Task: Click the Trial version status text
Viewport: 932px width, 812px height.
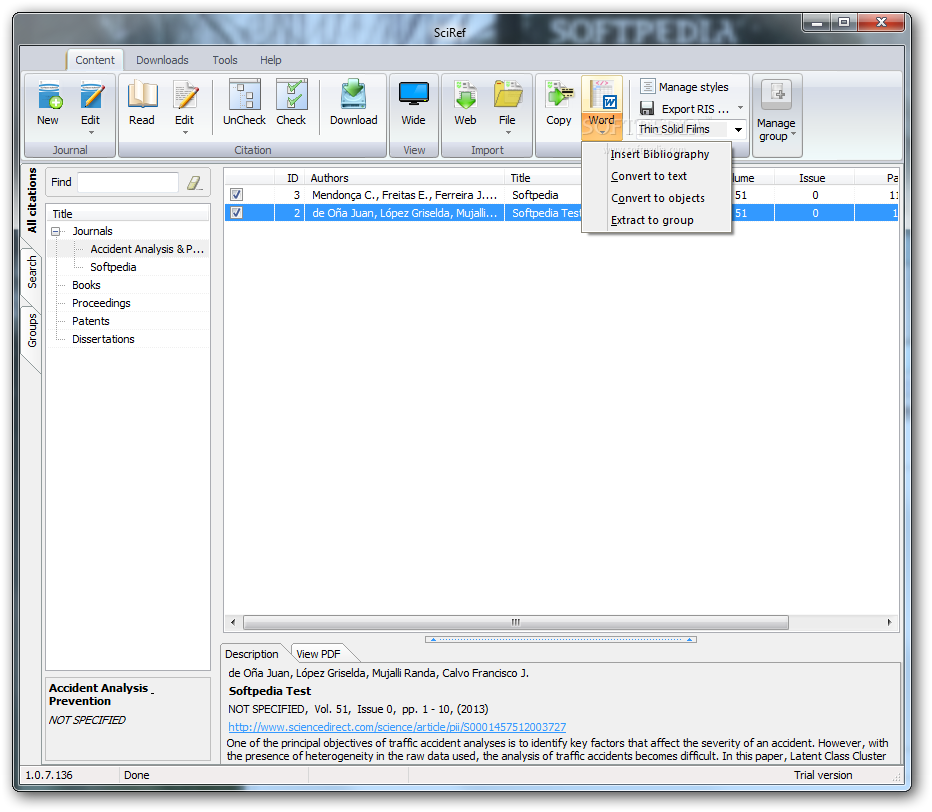Action: pyautogui.click(x=823, y=775)
